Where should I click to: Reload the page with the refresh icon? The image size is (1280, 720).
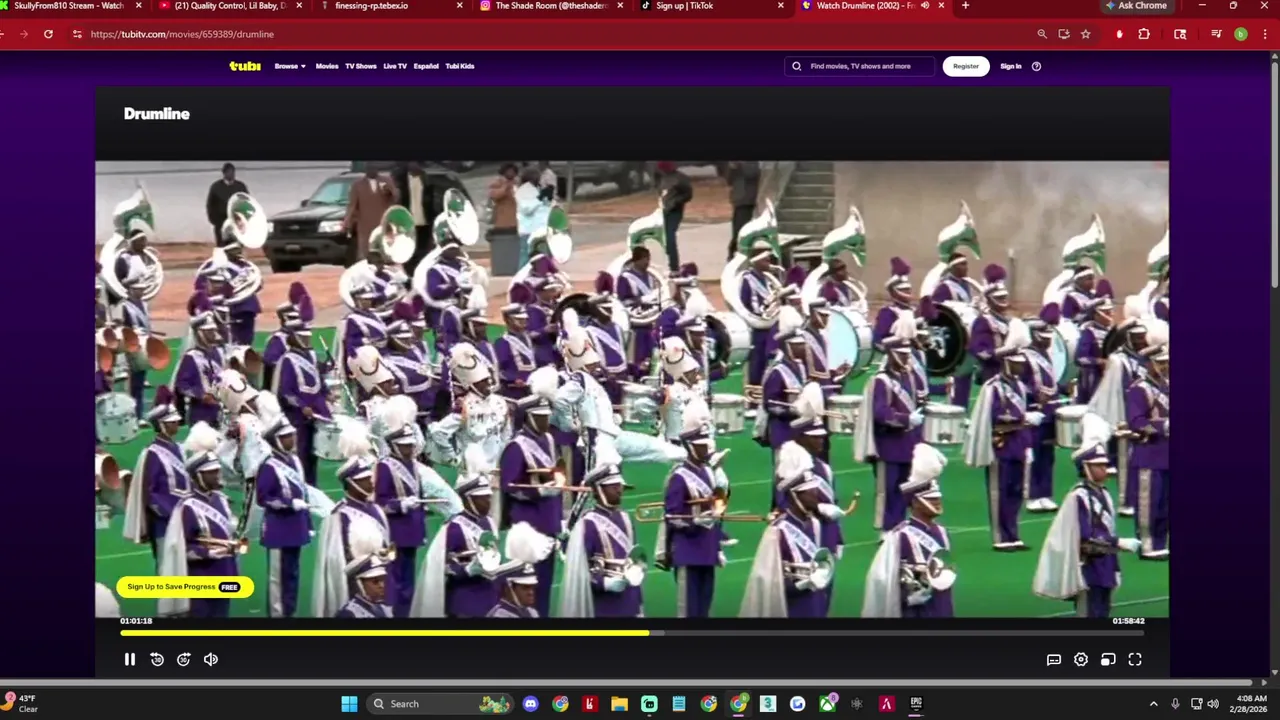48,34
